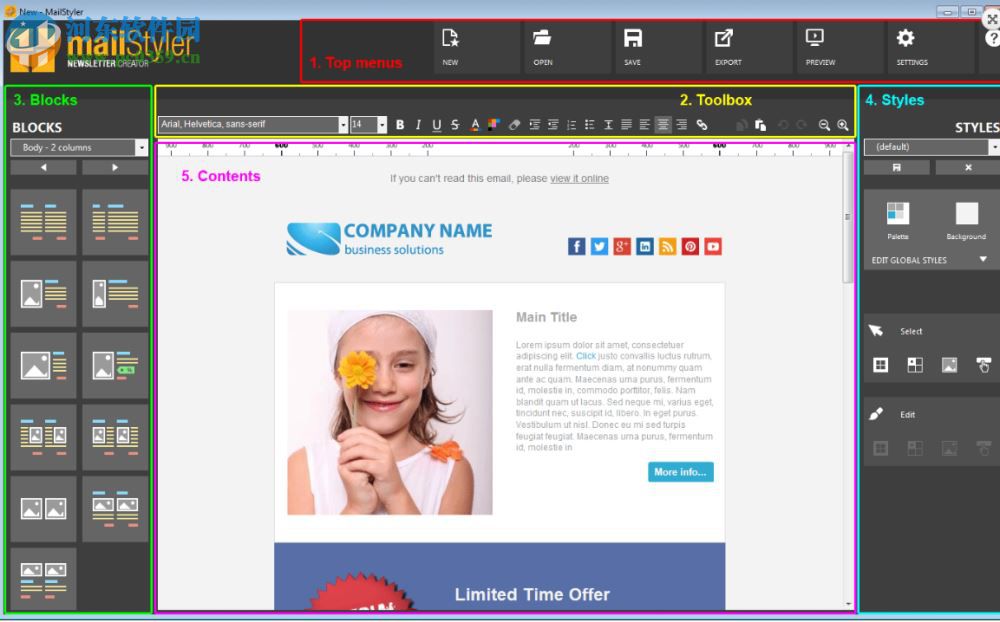This screenshot has width=1000, height=622.
Task: Click the save icon in the Styles panel
Action: (896, 166)
